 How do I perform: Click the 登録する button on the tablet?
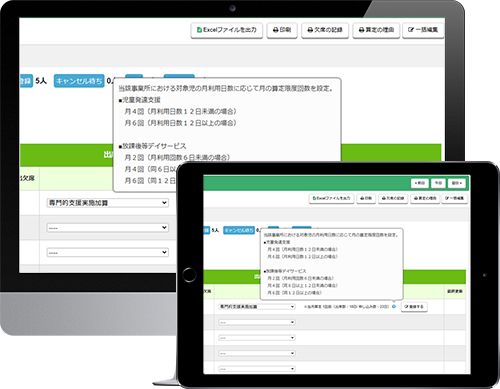[x=414, y=307]
